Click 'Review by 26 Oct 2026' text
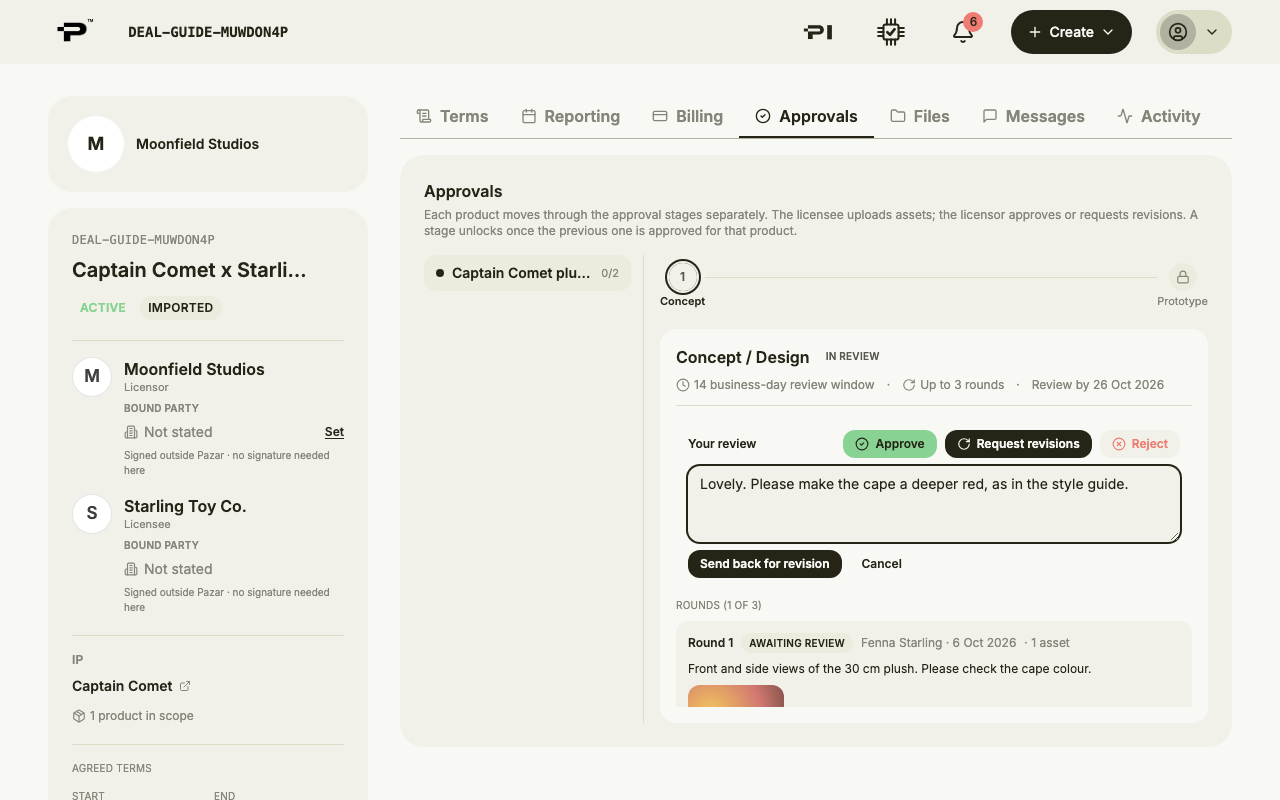This screenshot has height=800, width=1280. [1098, 385]
